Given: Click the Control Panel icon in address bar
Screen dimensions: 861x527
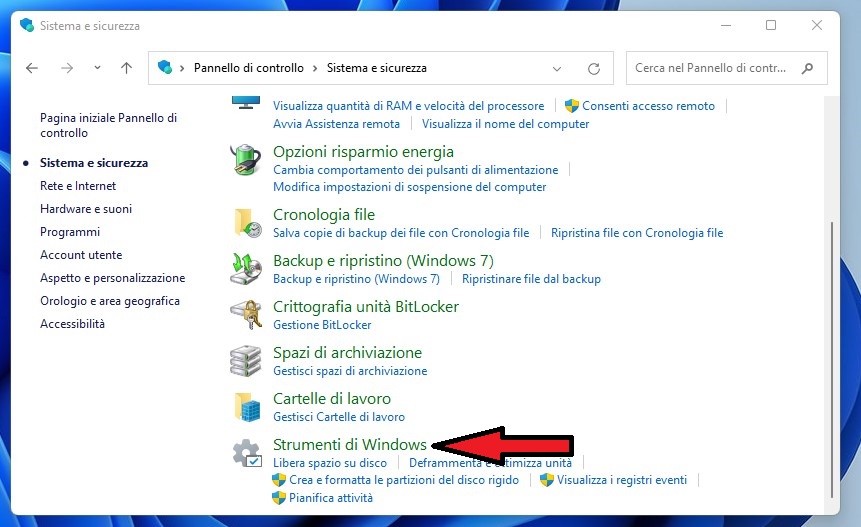Looking at the screenshot, I should click(x=165, y=68).
